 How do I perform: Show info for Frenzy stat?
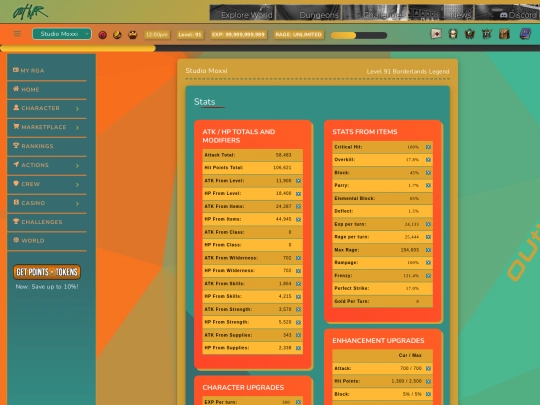click(x=428, y=276)
